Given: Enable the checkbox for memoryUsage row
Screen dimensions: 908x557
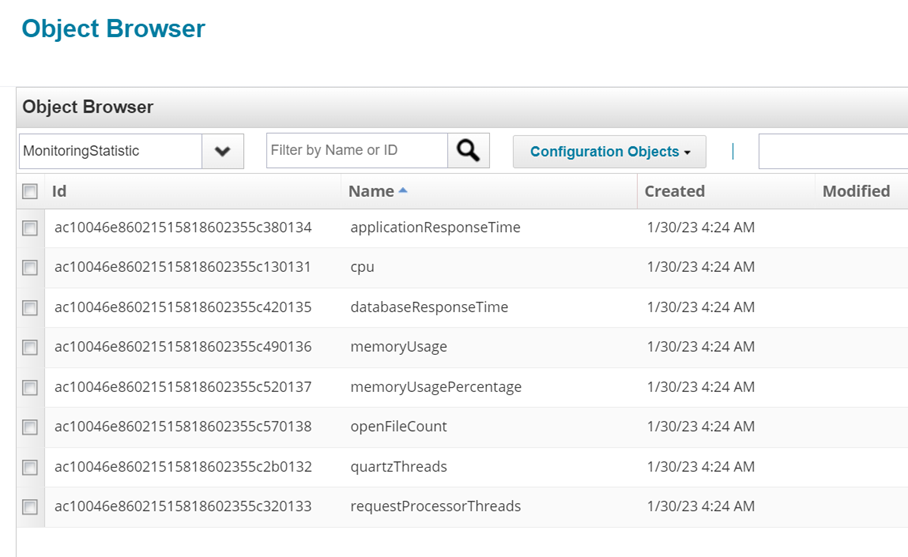Looking at the screenshot, I should pos(30,347).
